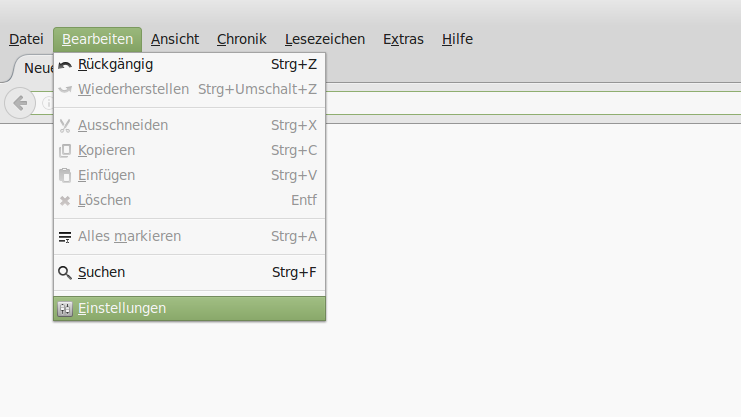Click the browser back arrow button
The width and height of the screenshot is (741, 417).
pyautogui.click(x=20, y=103)
